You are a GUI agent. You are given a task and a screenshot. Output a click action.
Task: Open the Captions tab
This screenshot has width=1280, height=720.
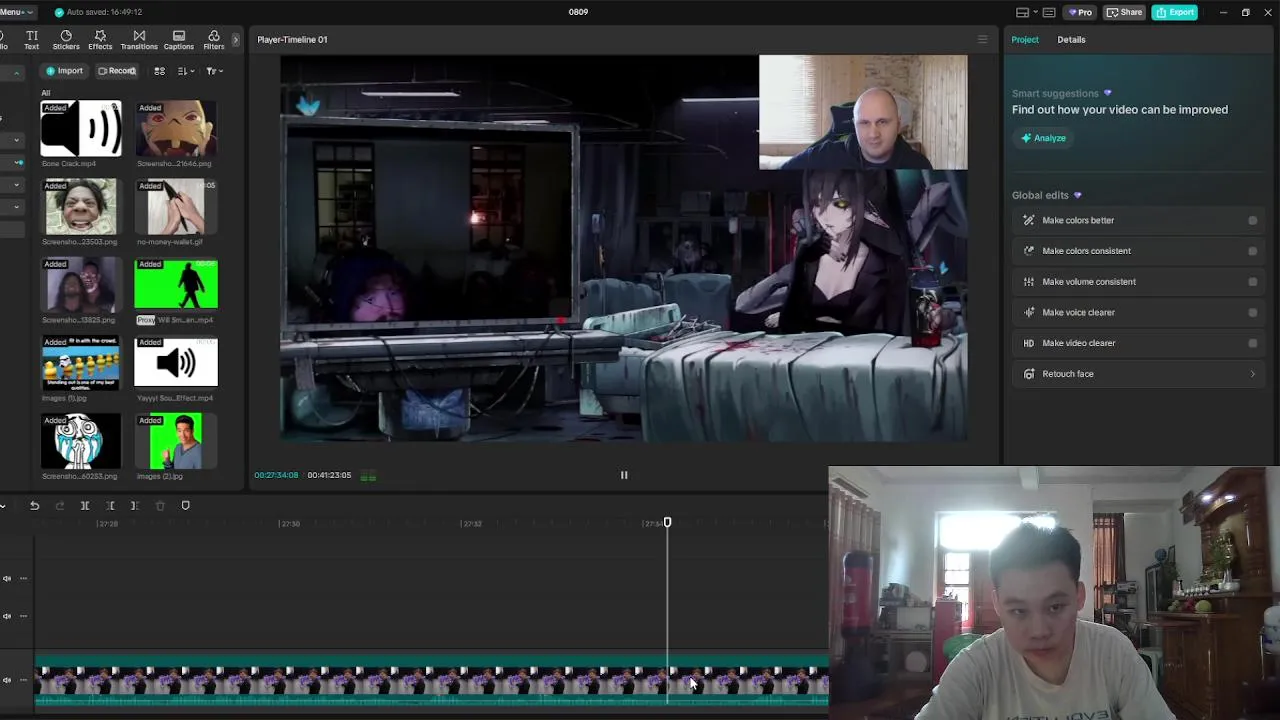click(x=179, y=40)
